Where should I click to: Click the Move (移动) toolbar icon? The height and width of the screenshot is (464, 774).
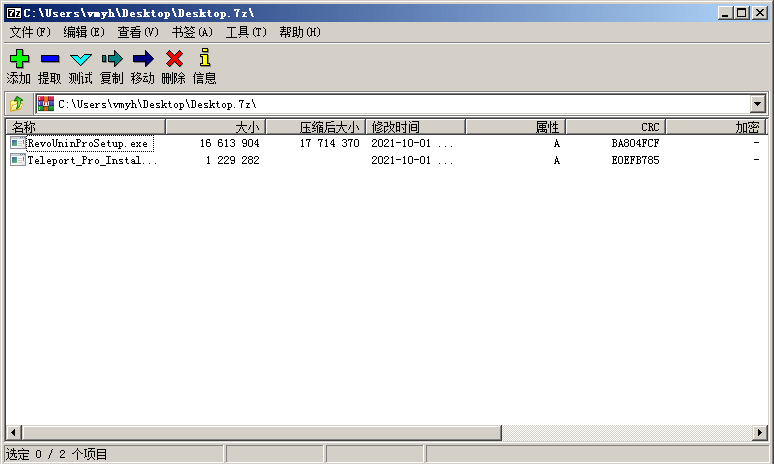[142, 60]
